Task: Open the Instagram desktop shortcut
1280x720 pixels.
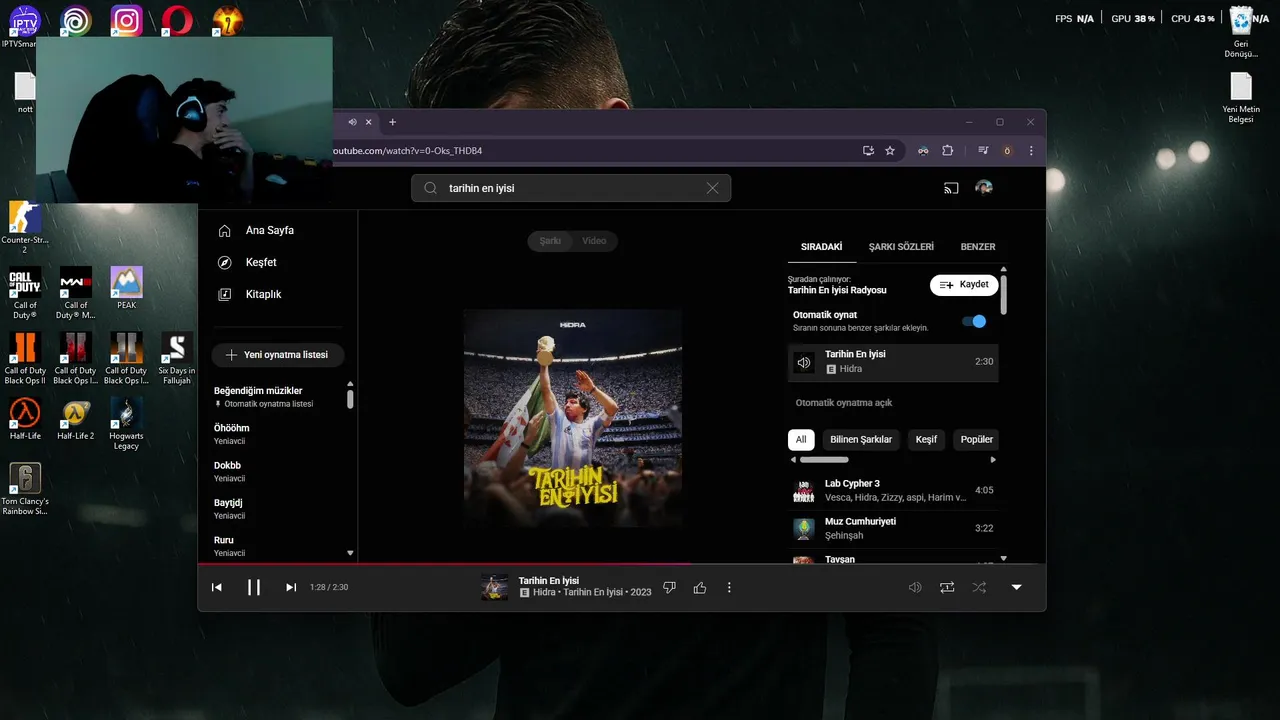Action: (126, 21)
